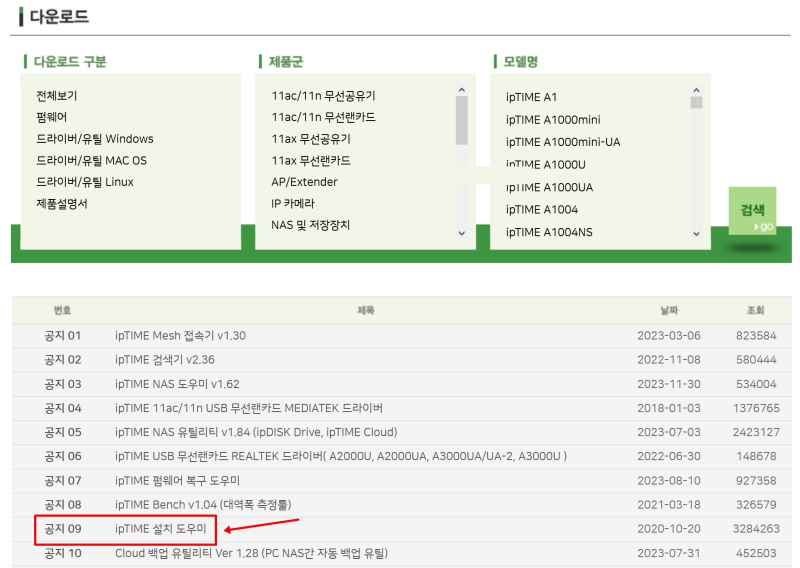
Task: Click down arrow of 모델명 list scrollbar
Action: pyautogui.click(x=696, y=234)
